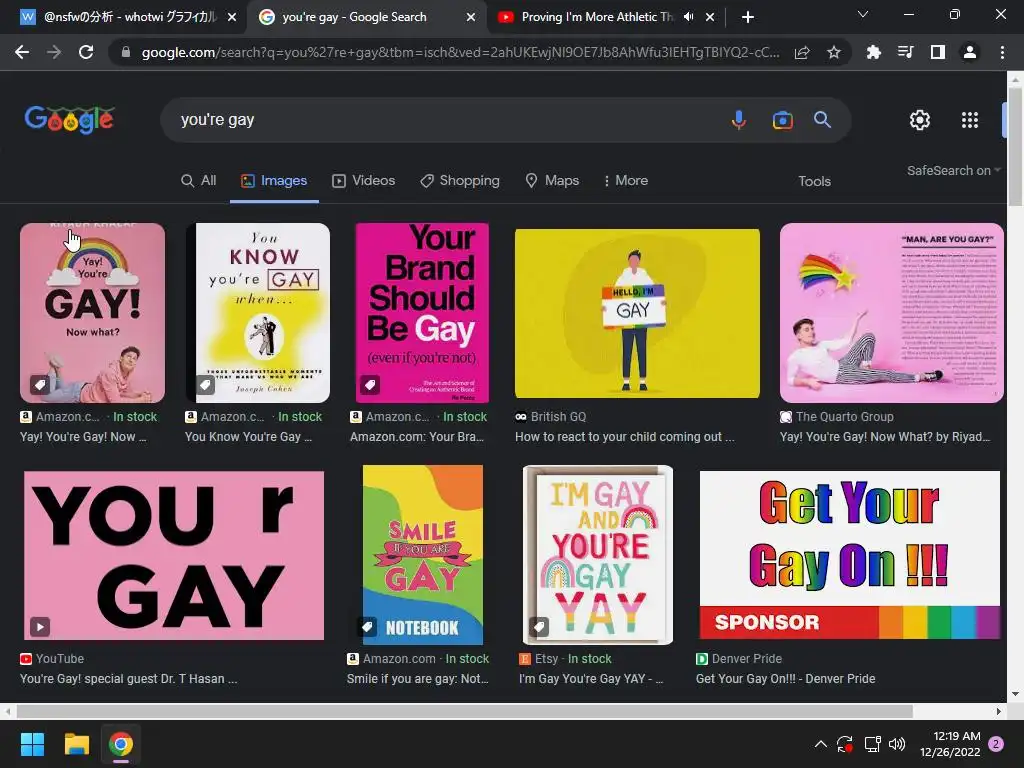Open Smile If You Are Gay Notebook image
This screenshot has width=1024, height=768.
click(x=423, y=555)
